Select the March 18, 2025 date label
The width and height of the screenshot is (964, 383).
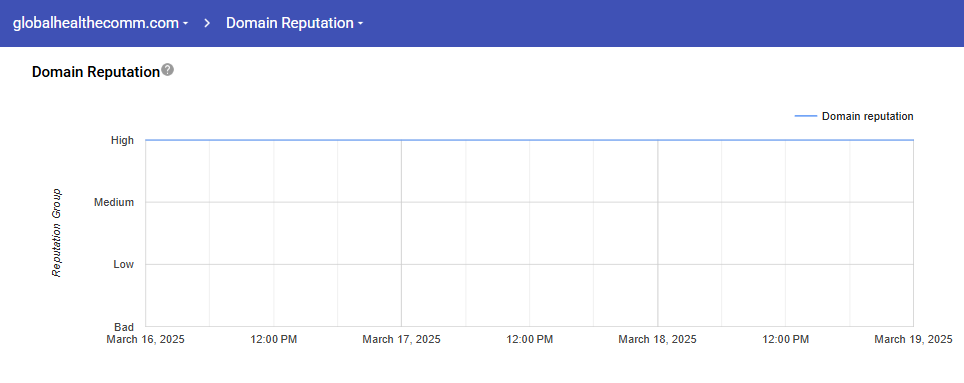click(657, 339)
